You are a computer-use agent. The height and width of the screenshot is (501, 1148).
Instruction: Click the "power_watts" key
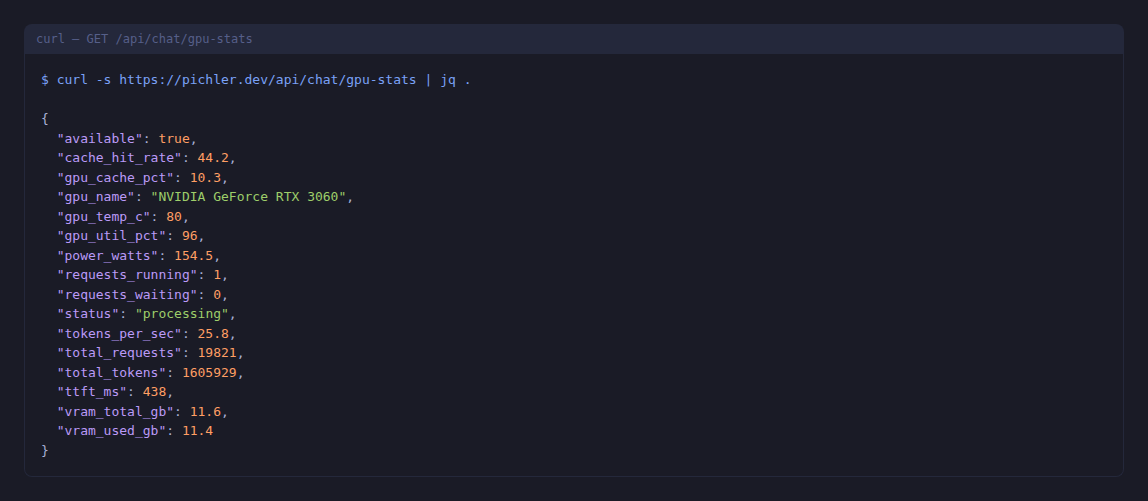click(108, 255)
